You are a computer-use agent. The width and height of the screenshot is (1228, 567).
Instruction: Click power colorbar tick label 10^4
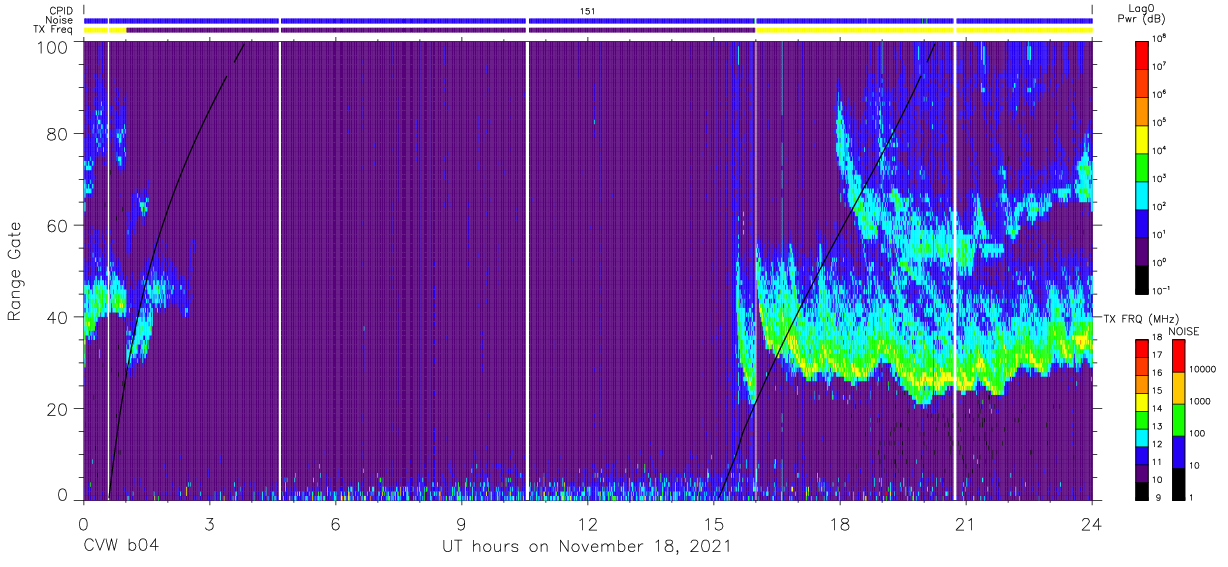(1161, 149)
